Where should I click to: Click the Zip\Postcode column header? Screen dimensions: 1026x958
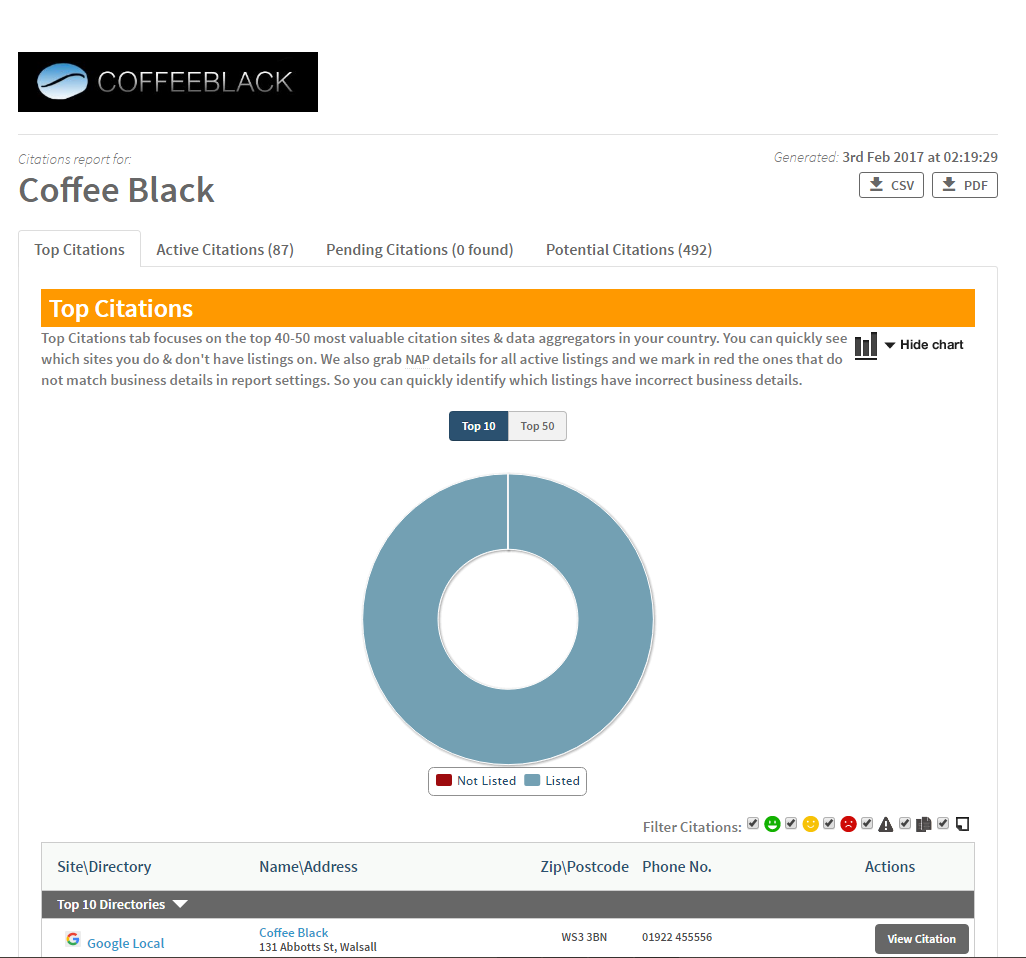(x=584, y=866)
